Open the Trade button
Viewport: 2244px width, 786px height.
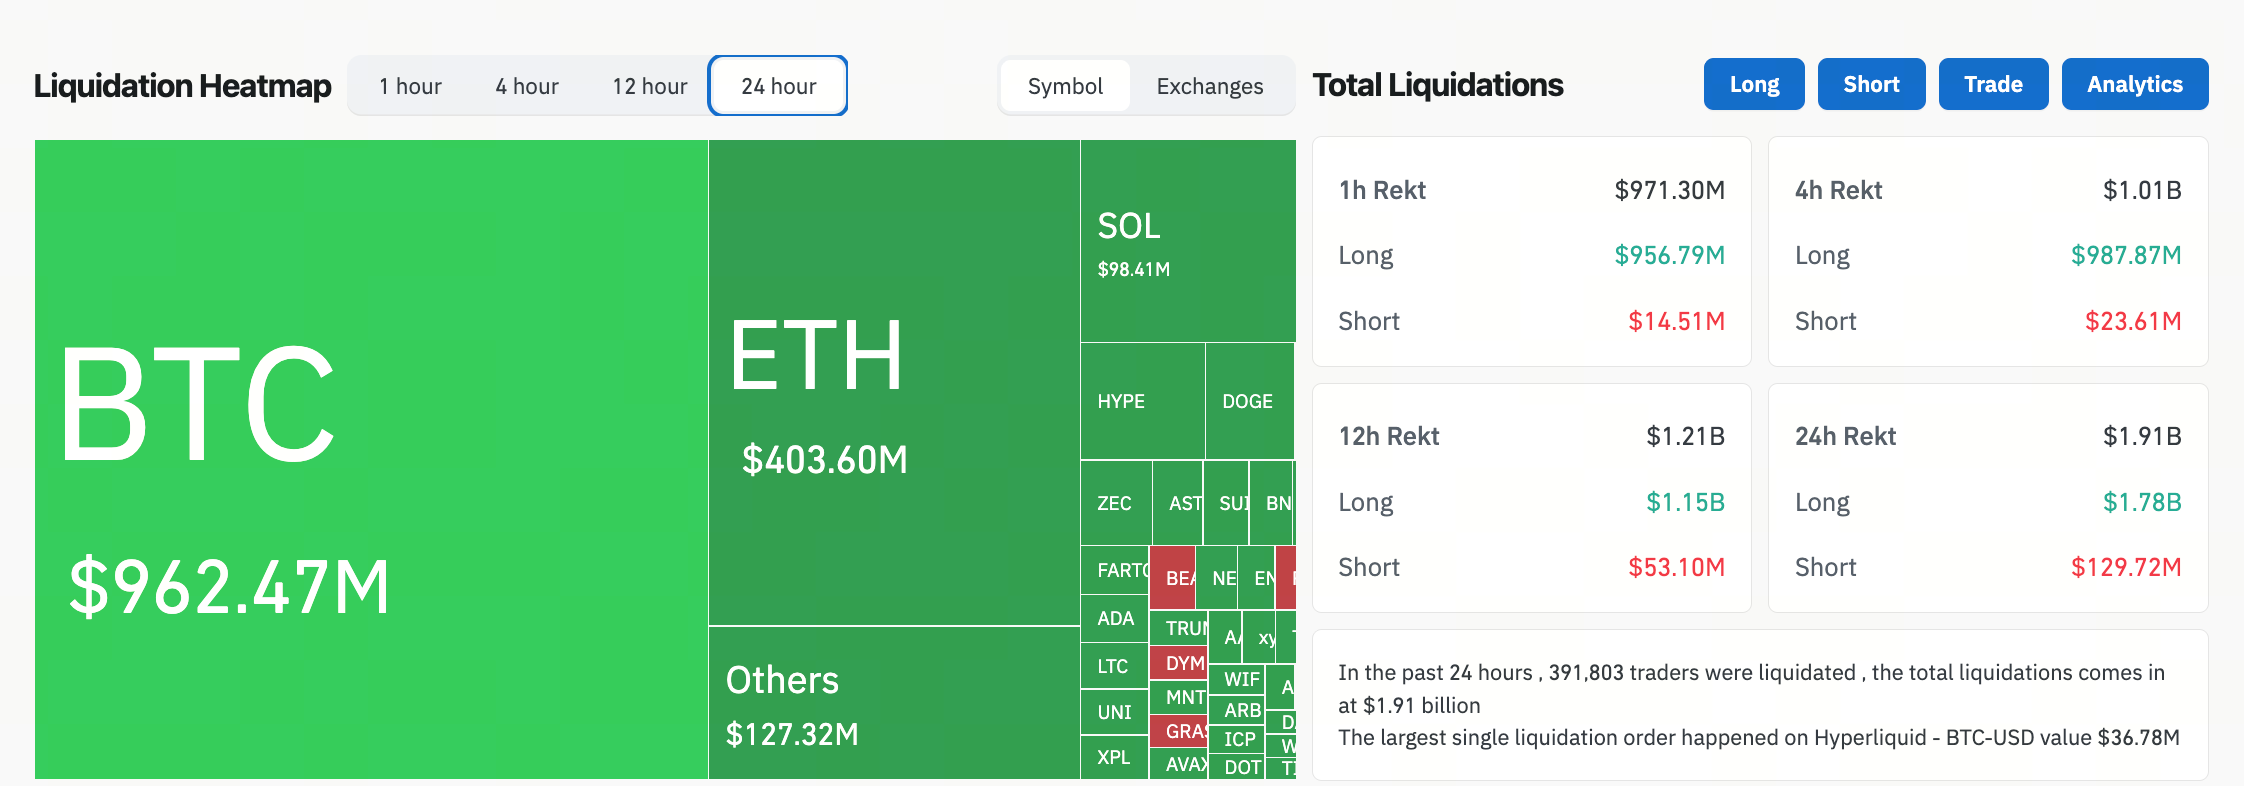[1993, 84]
